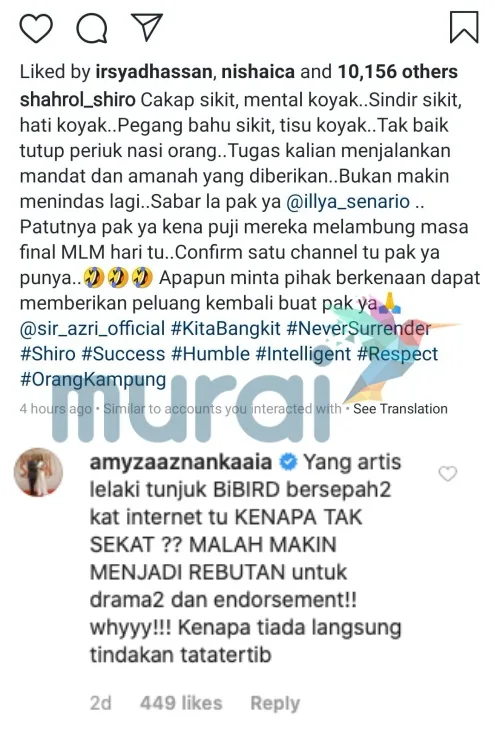Open comments via speech bubble icon
500x748 pixels.
[92, 28]
